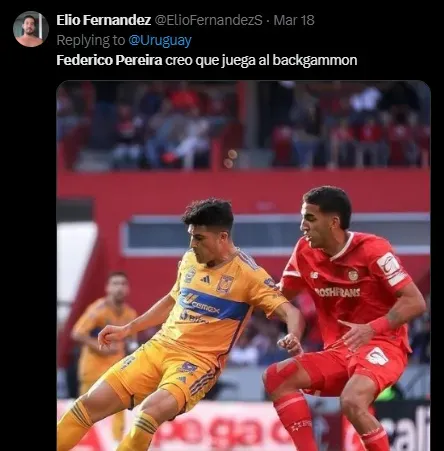Click the Tigres crest on yellow jersey

click(x=225, y=284)
